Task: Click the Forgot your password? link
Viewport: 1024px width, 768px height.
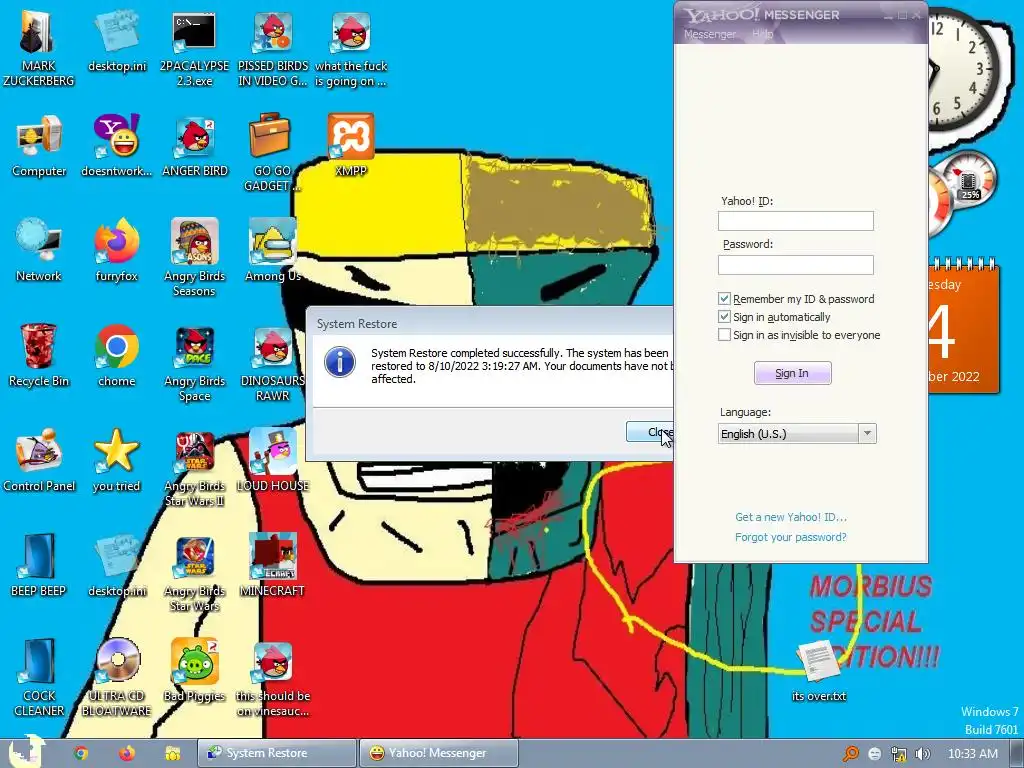Action: [790, 537]
